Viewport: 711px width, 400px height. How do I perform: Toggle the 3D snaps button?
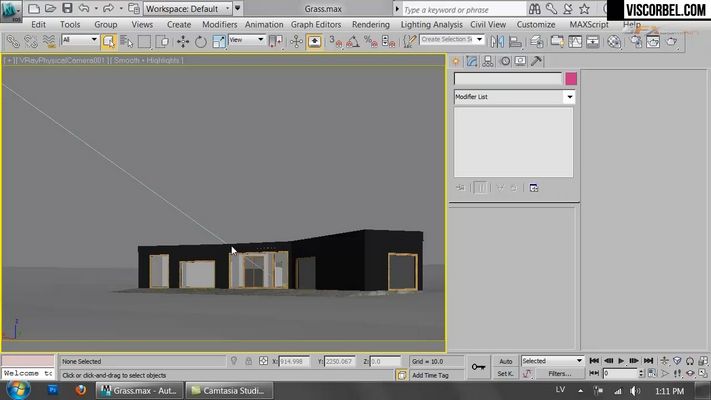pos(335,41)
